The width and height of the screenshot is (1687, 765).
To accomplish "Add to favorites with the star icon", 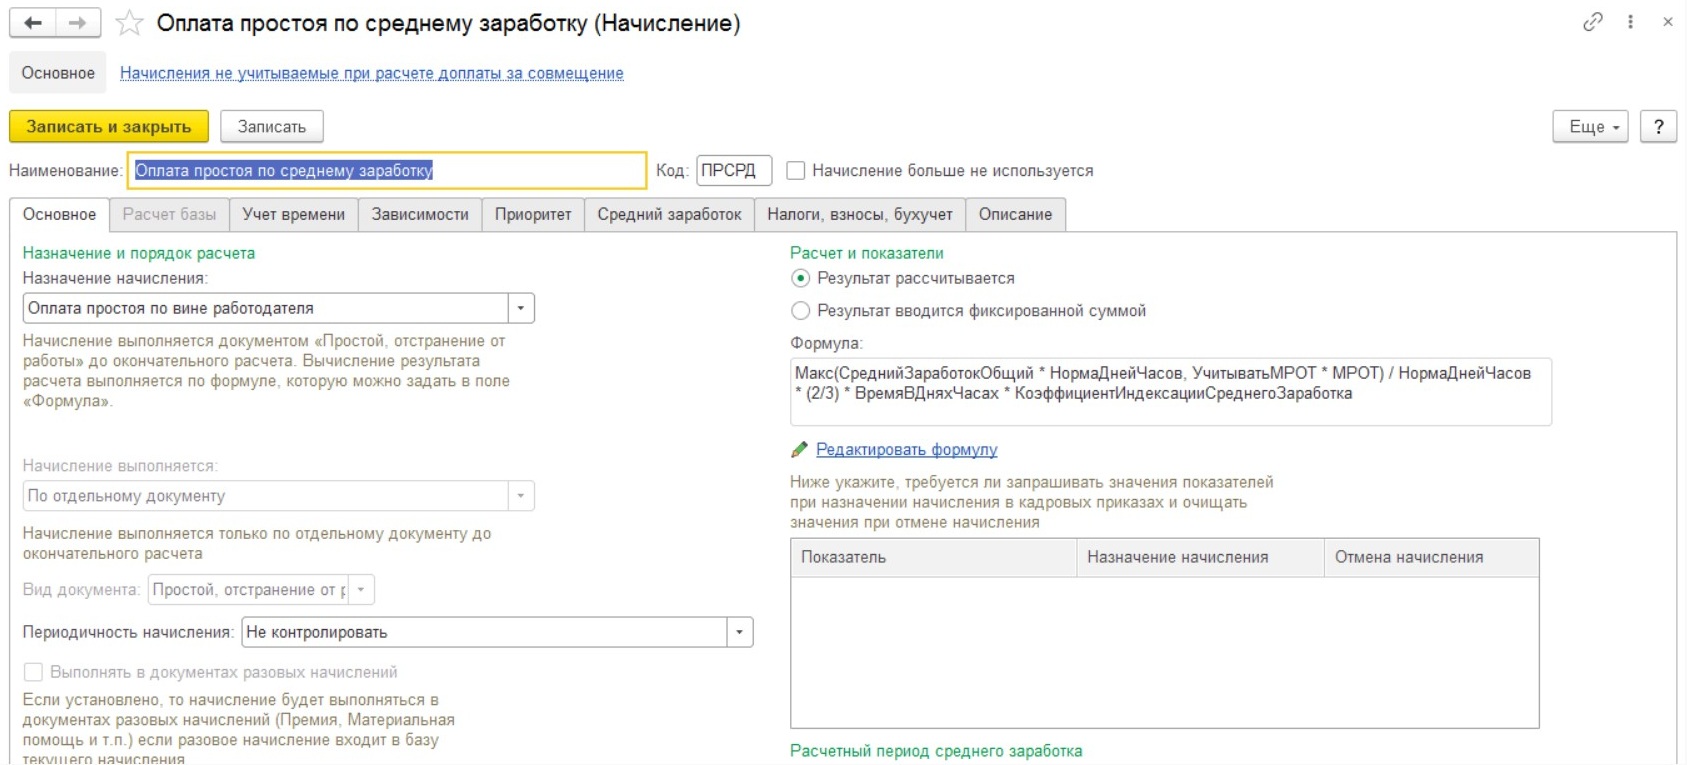I will [129, 23].
